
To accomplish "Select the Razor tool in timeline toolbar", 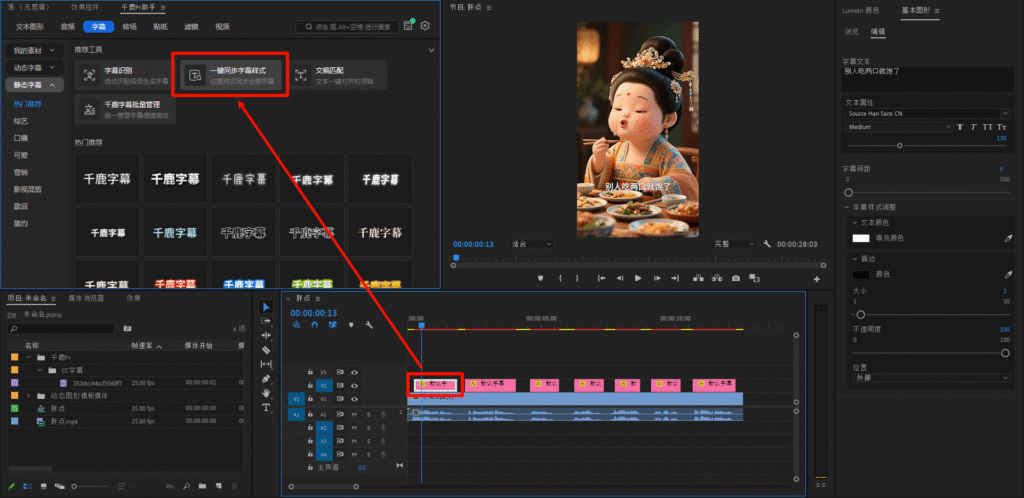I will [x=266, y=350].
